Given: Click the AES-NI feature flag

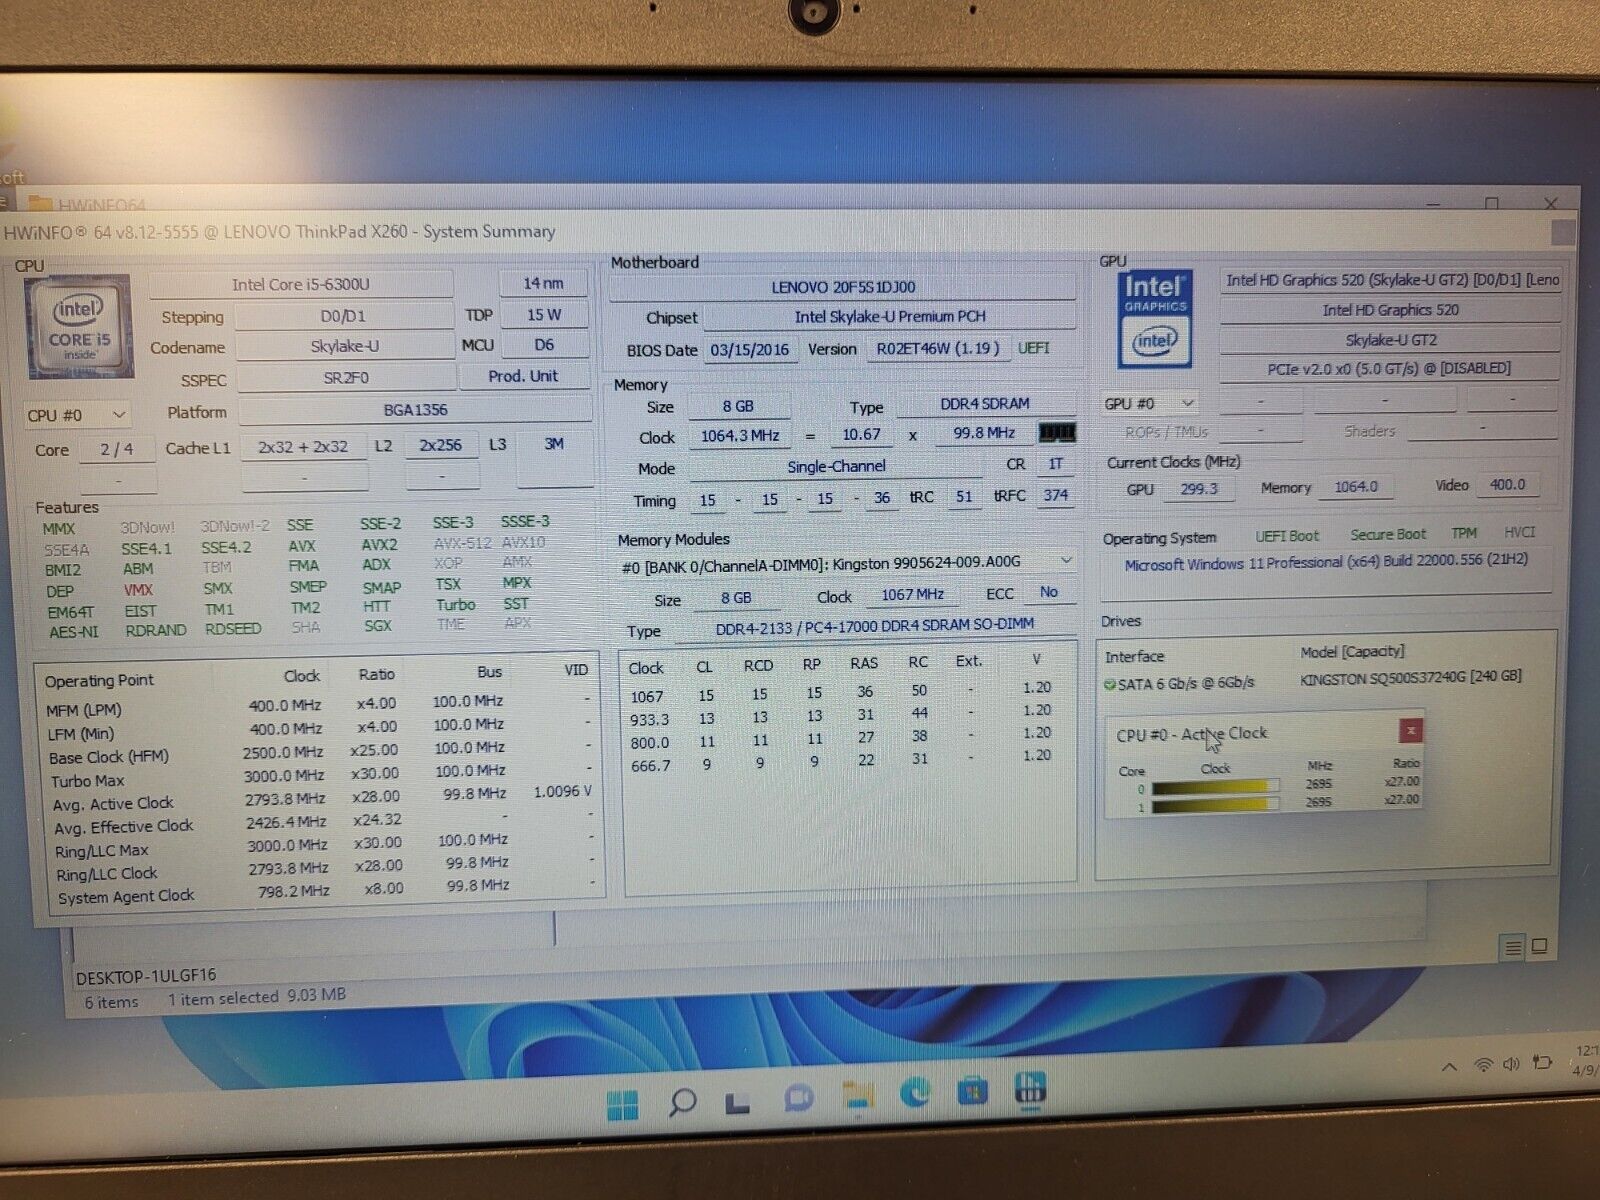Looking at the screenshot, I should [x=73, y=632].
